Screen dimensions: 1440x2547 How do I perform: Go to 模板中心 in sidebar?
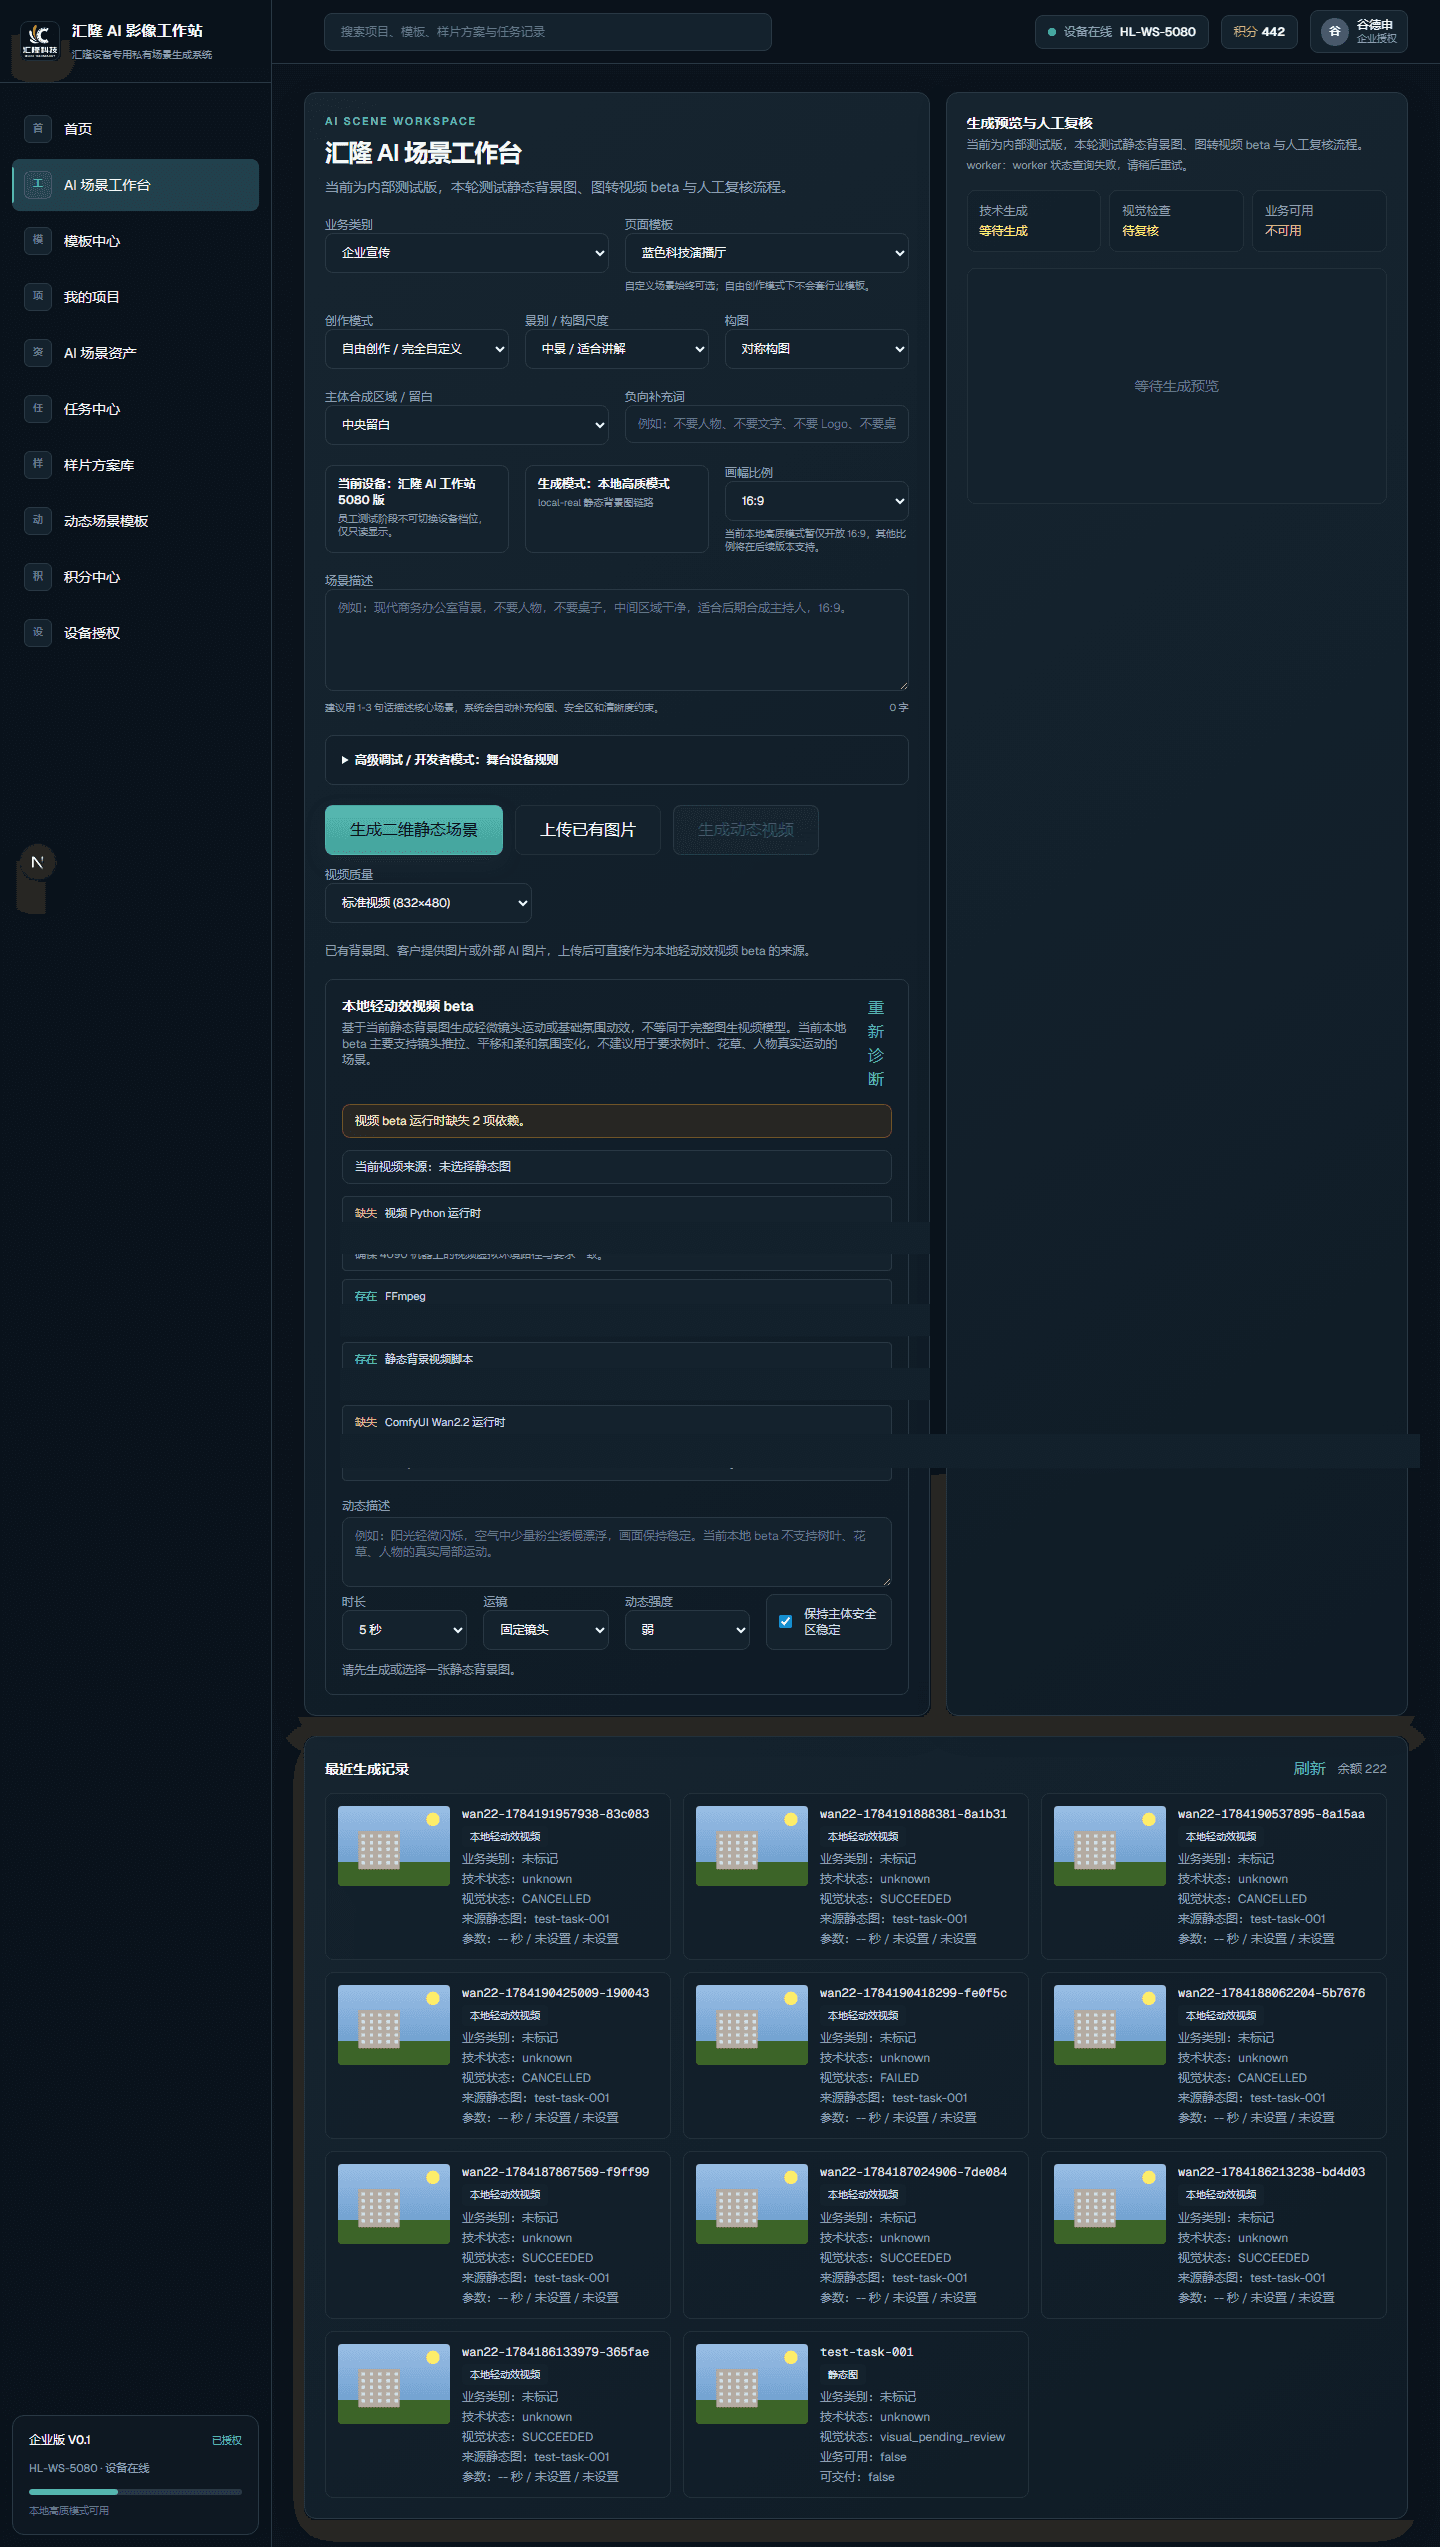[x=135, y=240]
